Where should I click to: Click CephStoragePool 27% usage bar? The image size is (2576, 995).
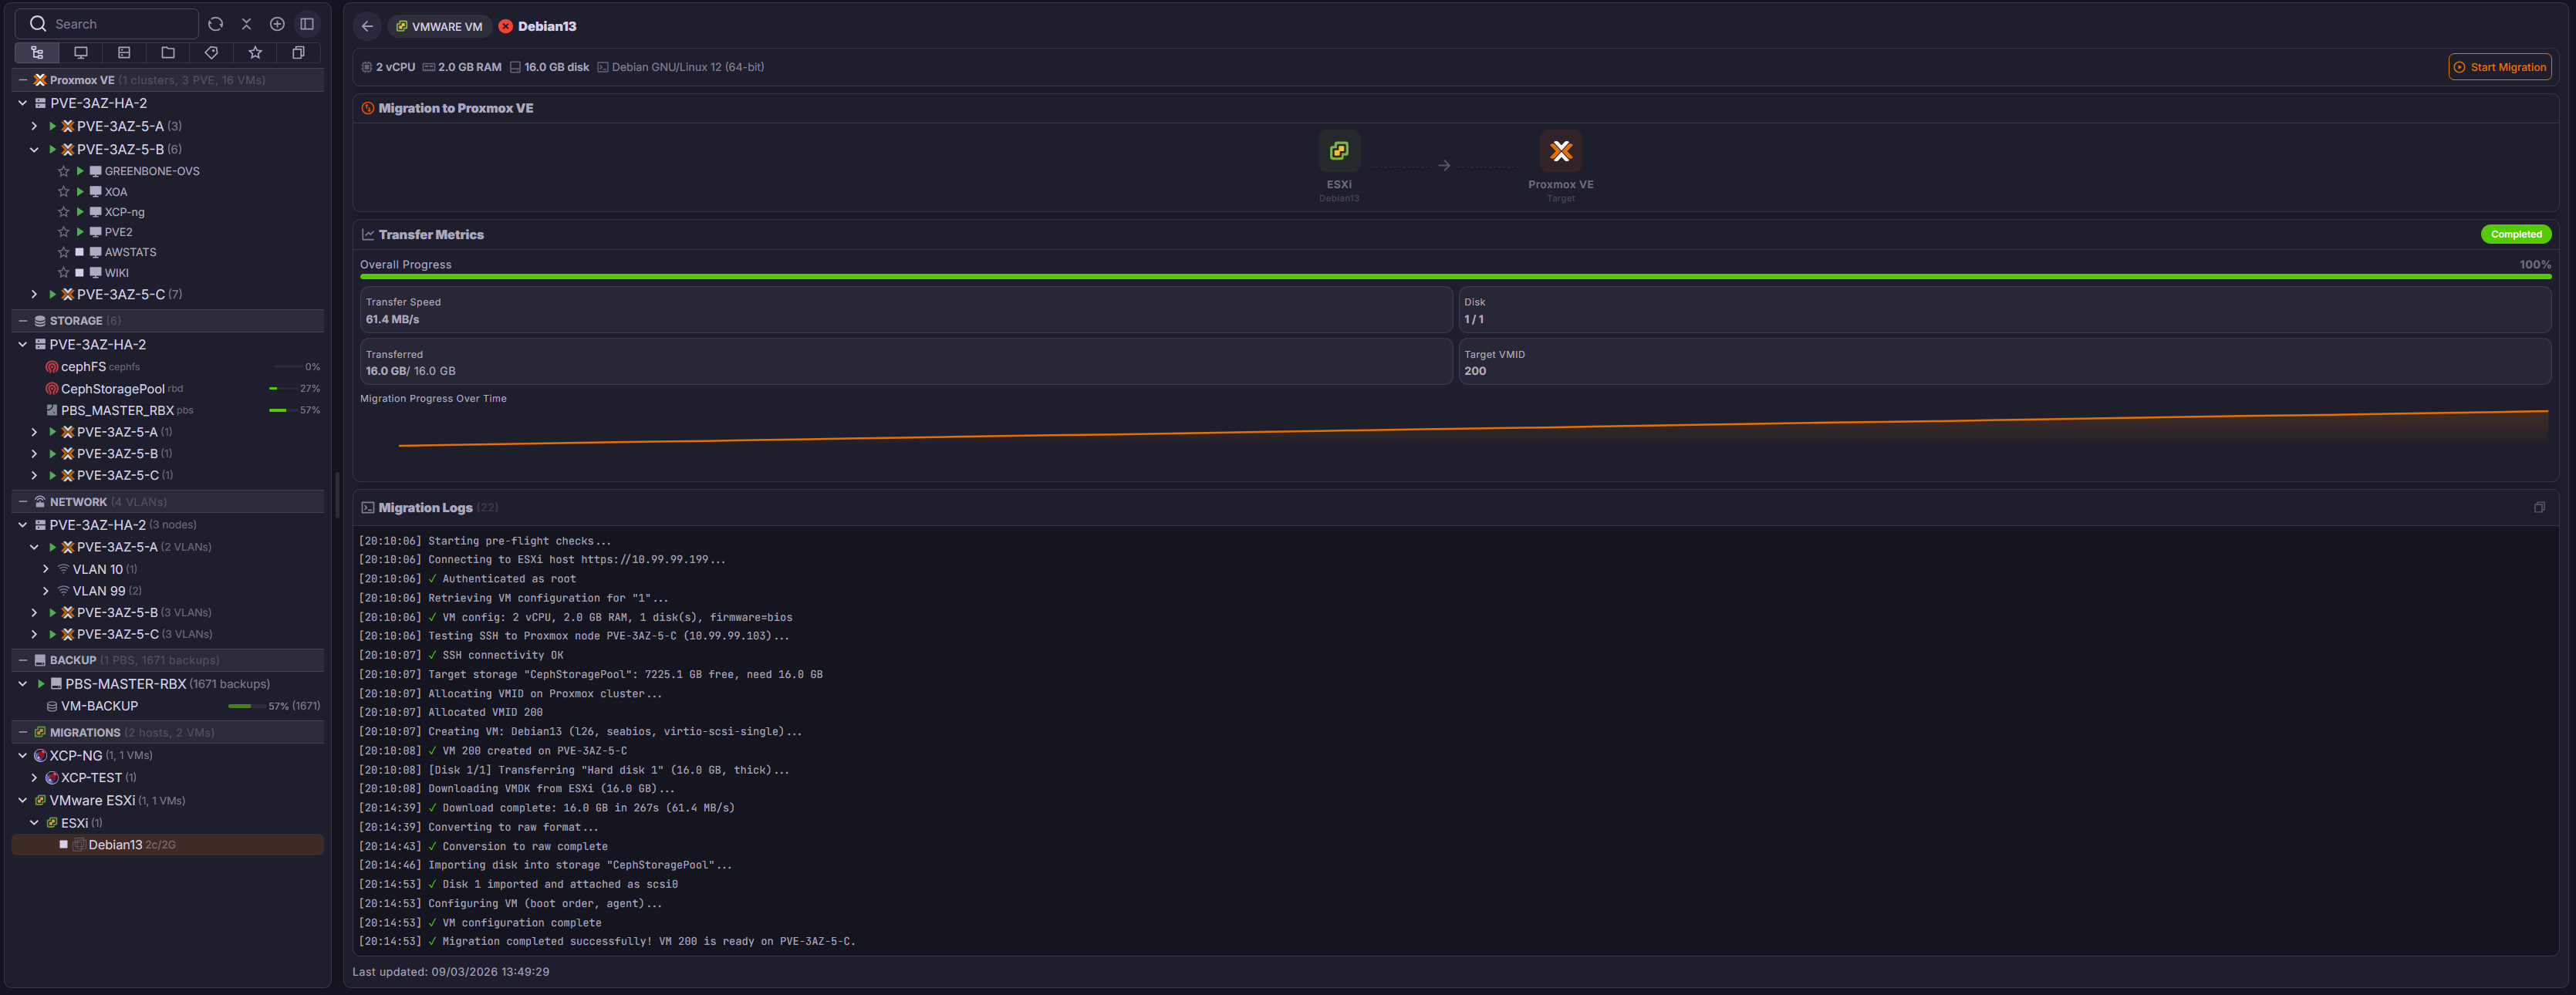coord(283,389)
